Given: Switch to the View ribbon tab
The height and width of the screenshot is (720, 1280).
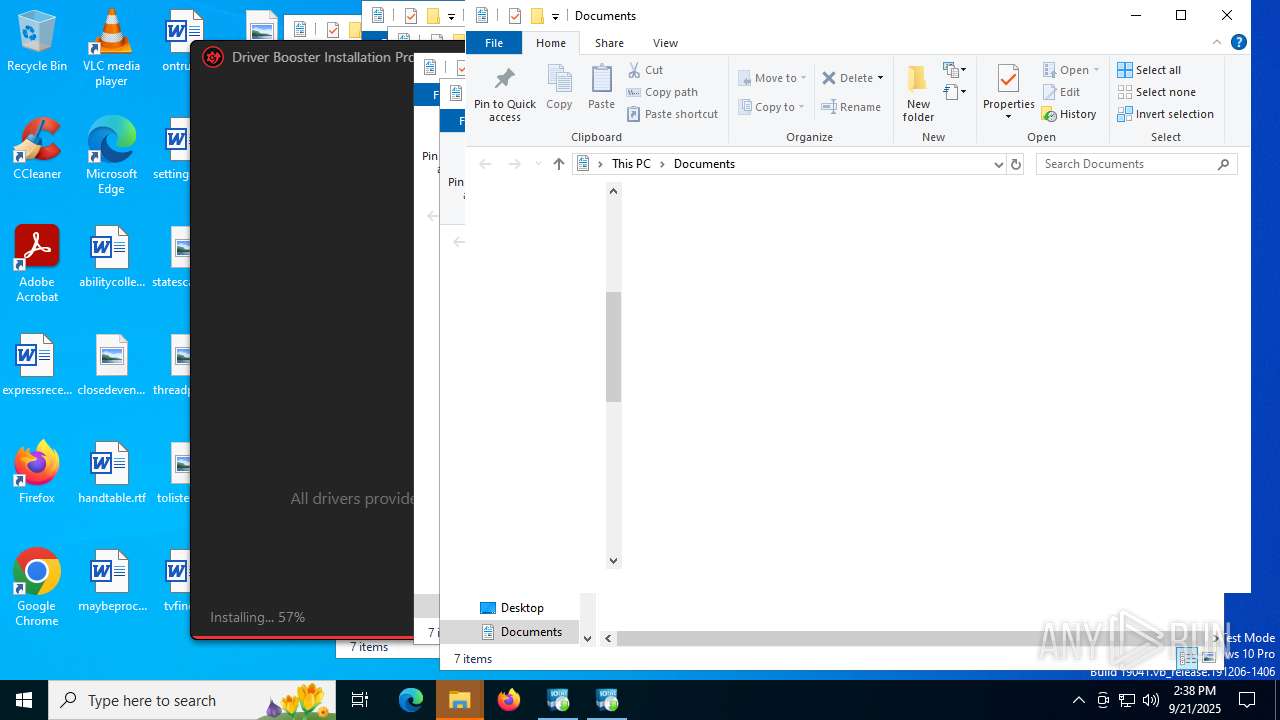Looking at the screenshot, I should pos(665,43).
